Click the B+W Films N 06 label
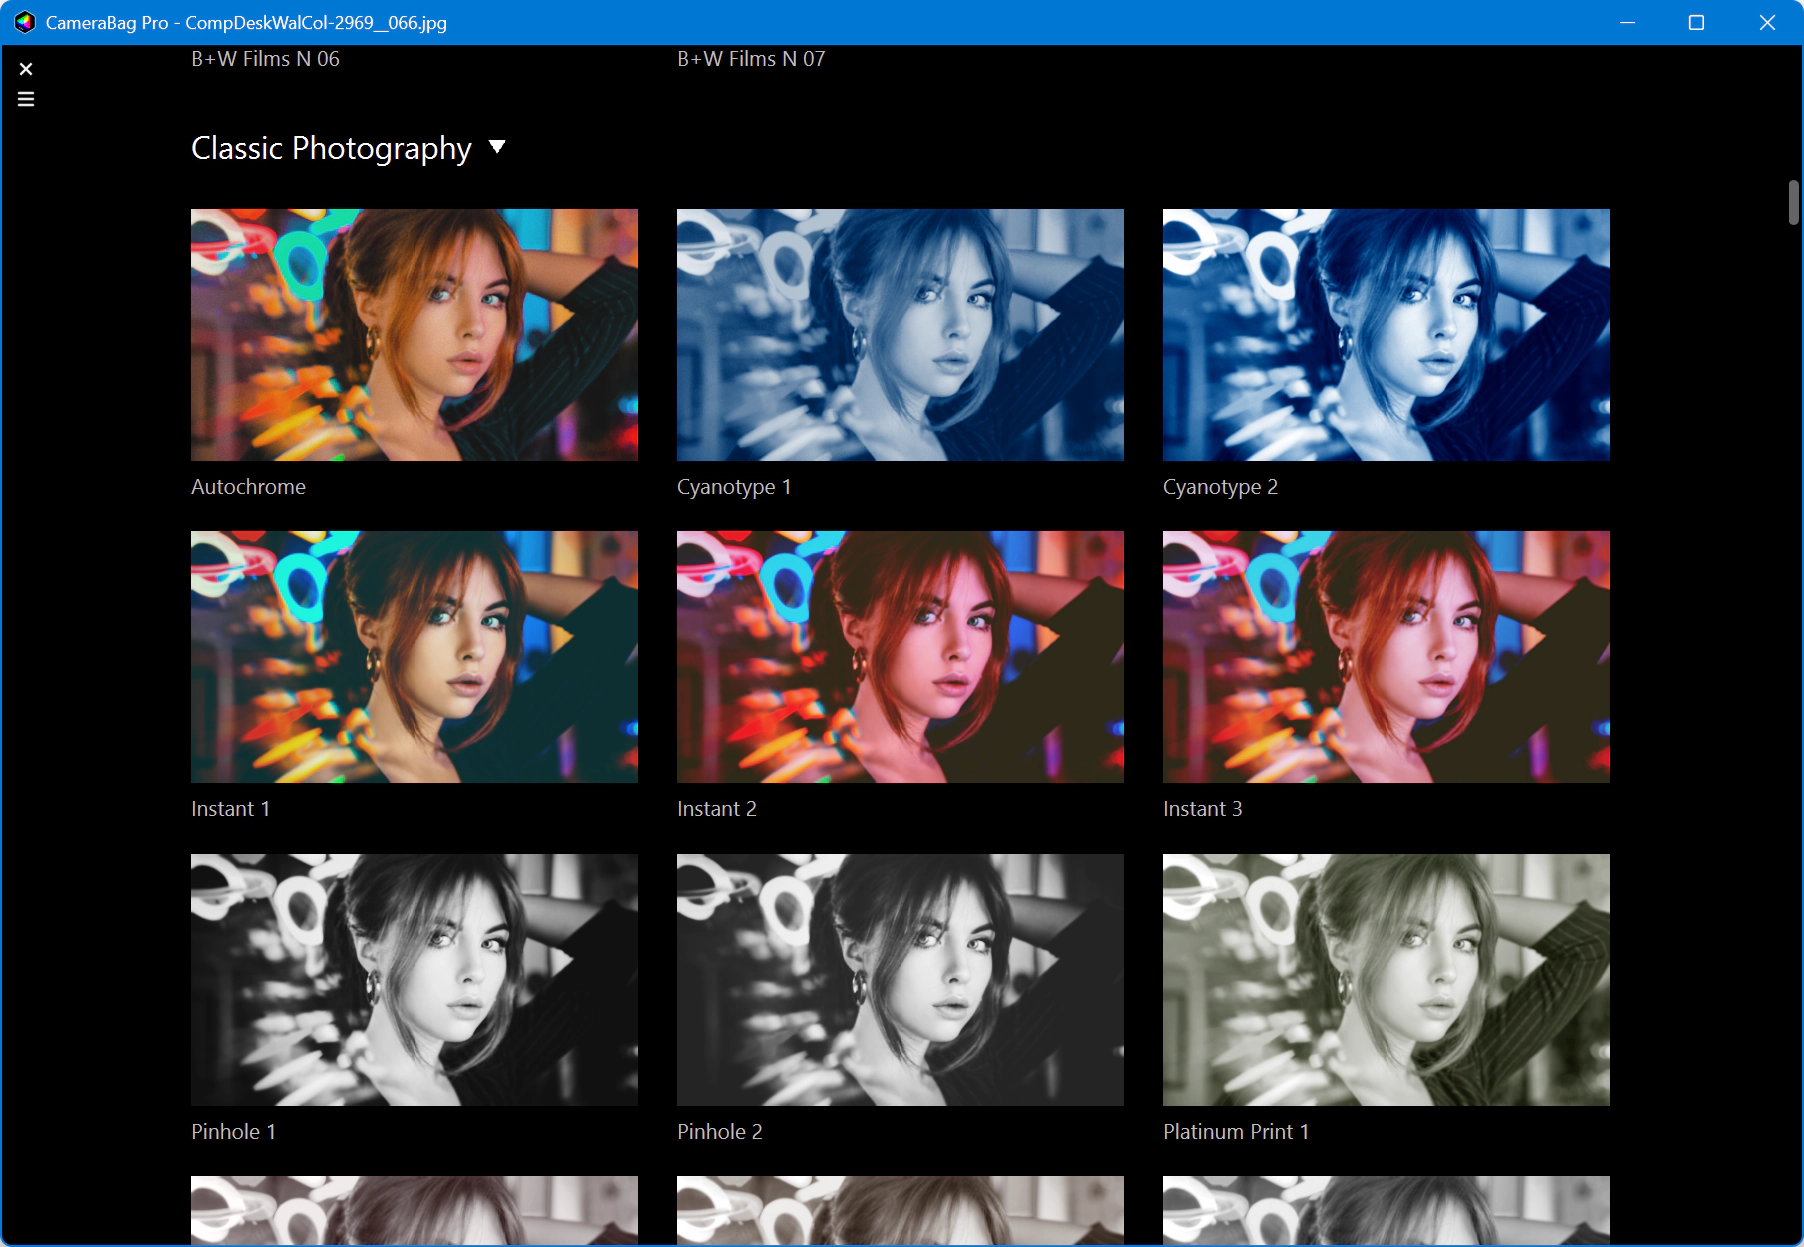This screenshot has height=1247, width=1804. 265,59
